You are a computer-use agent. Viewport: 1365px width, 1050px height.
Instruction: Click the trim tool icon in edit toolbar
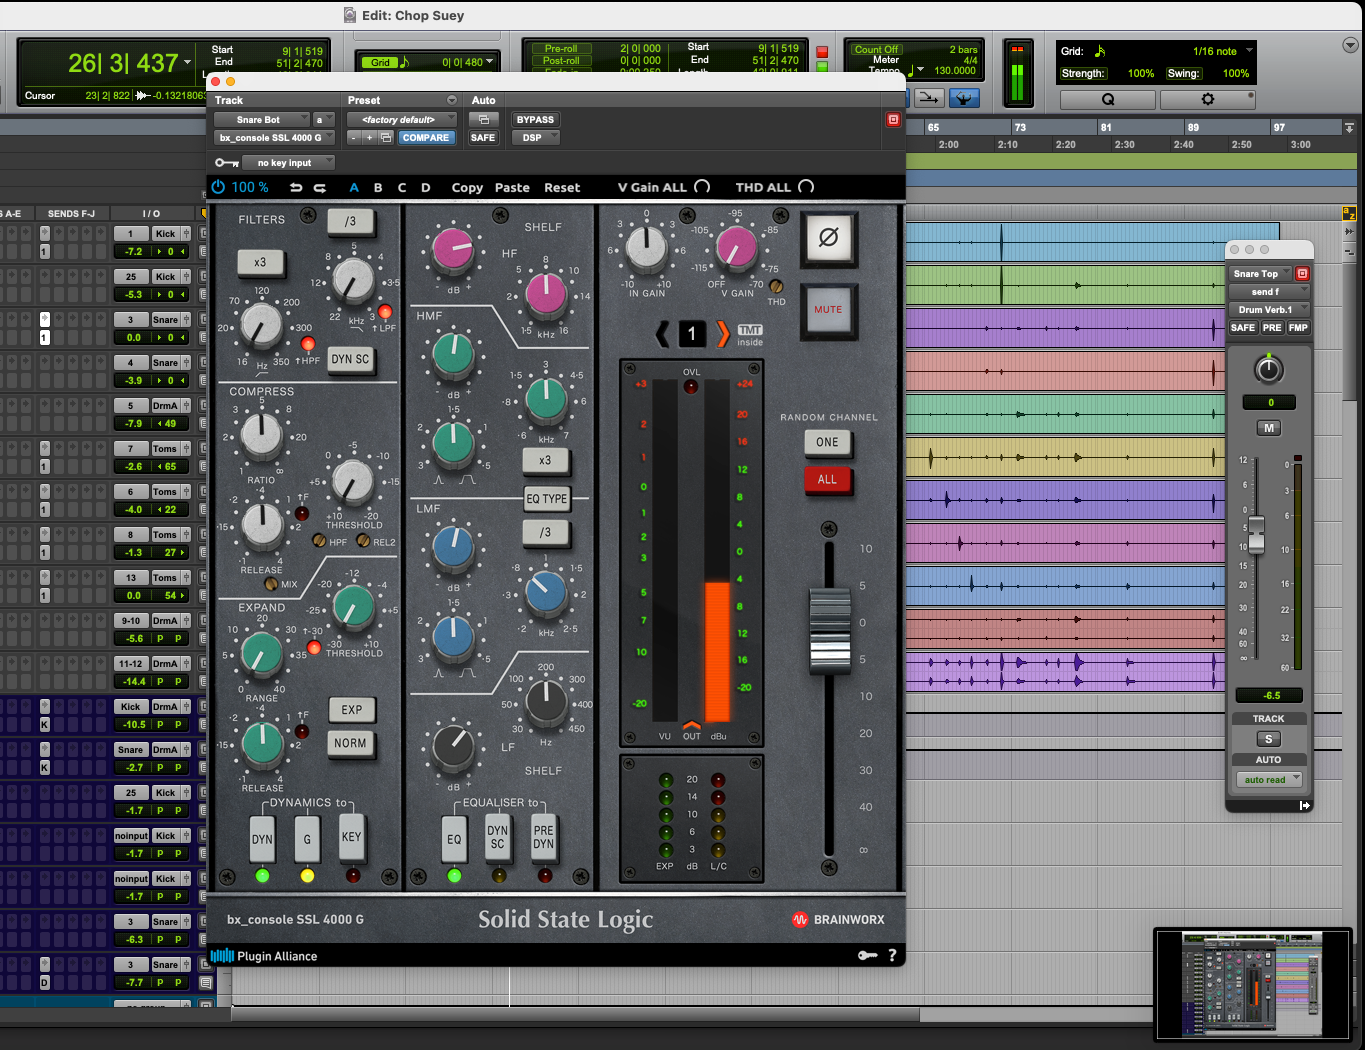pos(928,97)
